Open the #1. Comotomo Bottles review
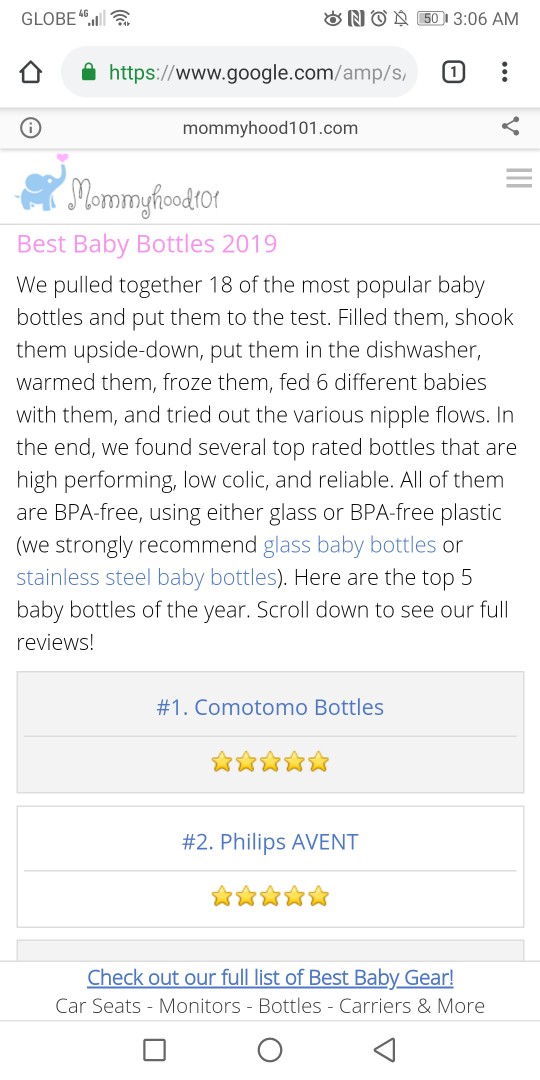 [270, 707]
